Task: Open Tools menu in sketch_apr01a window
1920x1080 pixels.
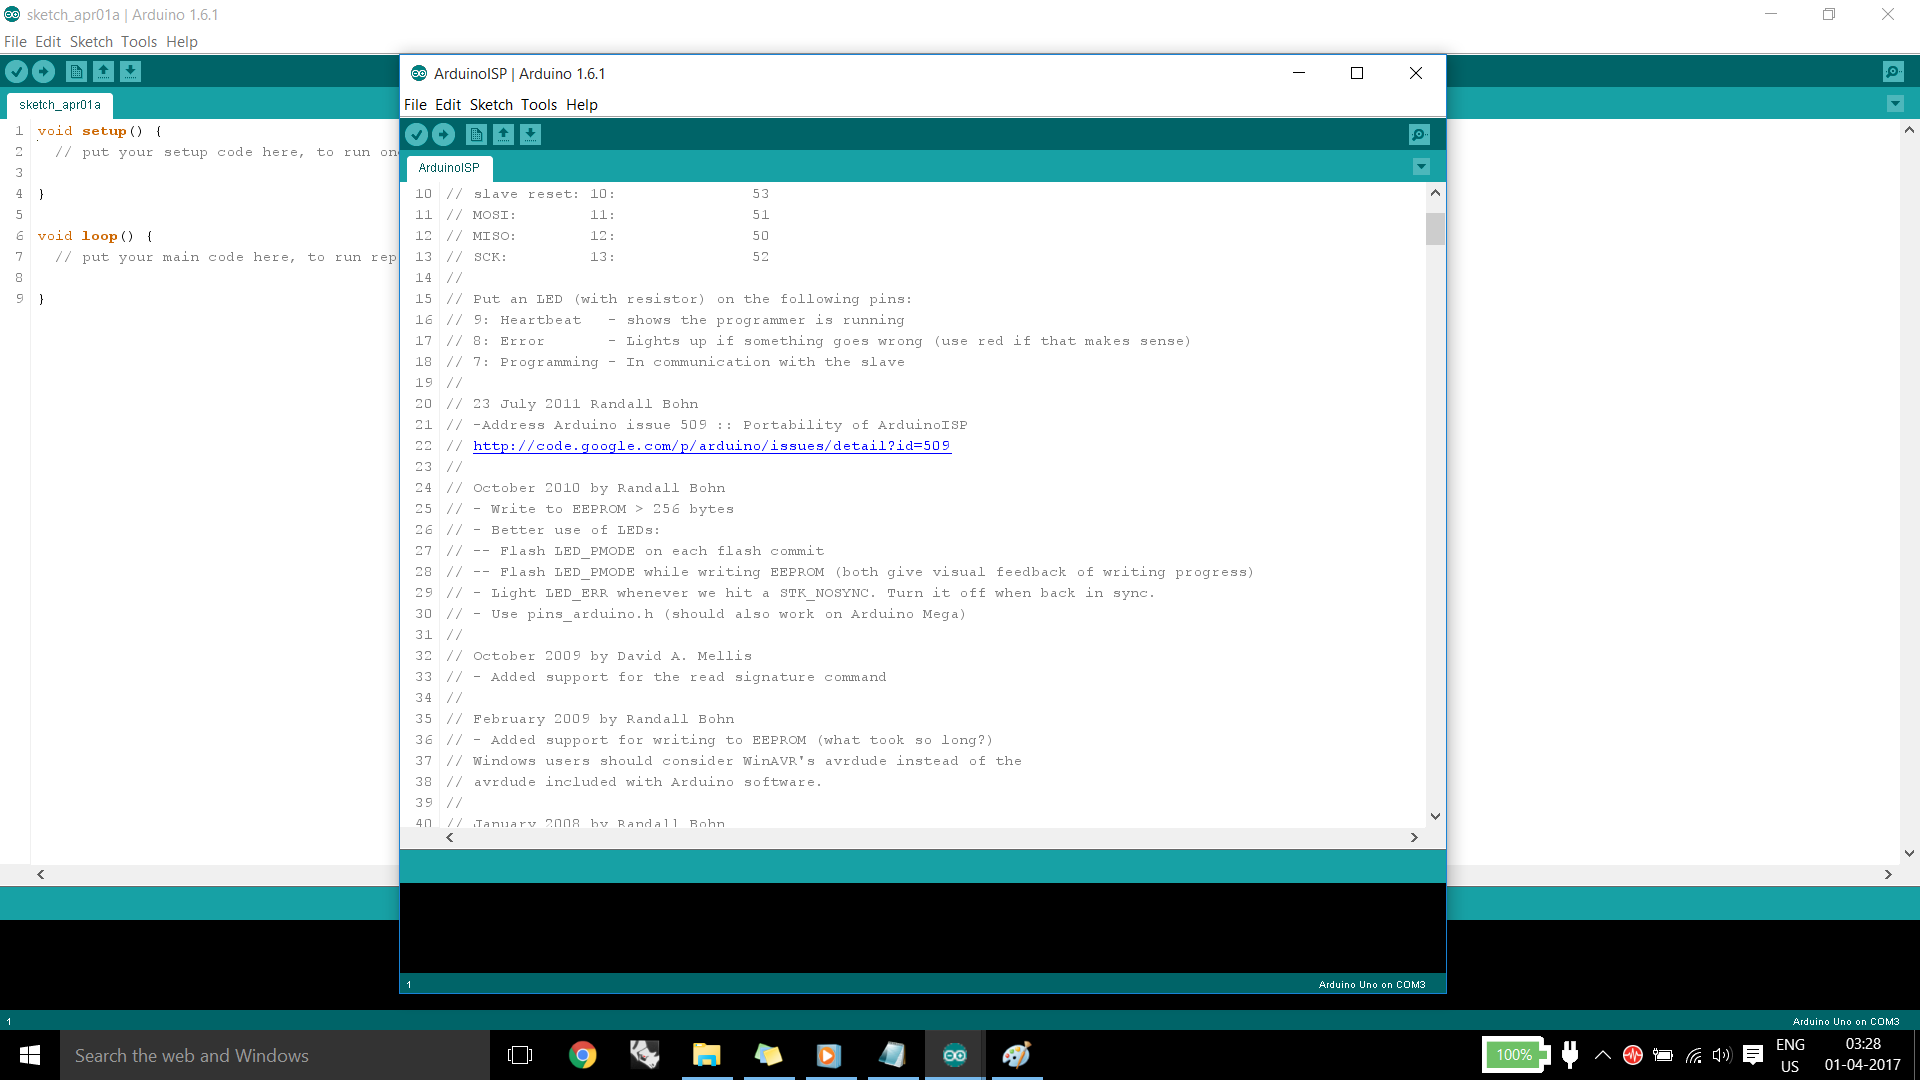Action: coord(139,42)
